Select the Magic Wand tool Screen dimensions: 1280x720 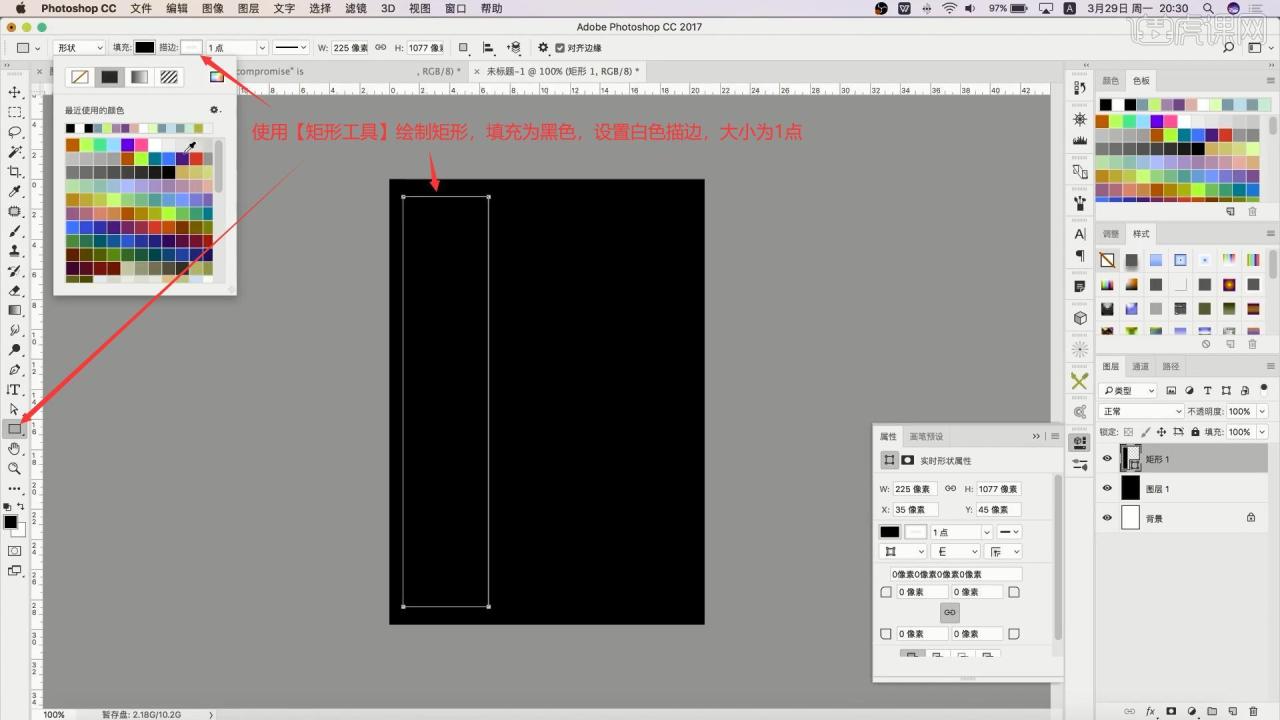click(15, 152)
